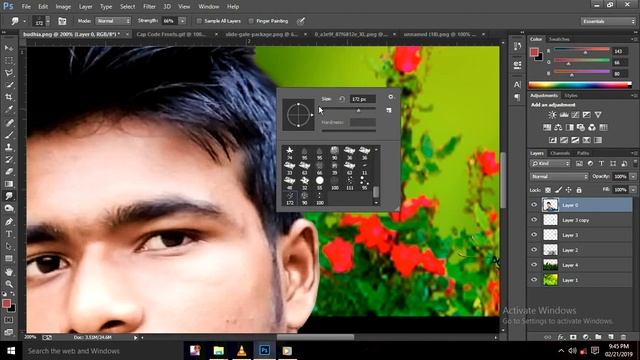The height and width of the screenshot is (360, 640).
Task: Click the brush Size slider
Action: 349,109
